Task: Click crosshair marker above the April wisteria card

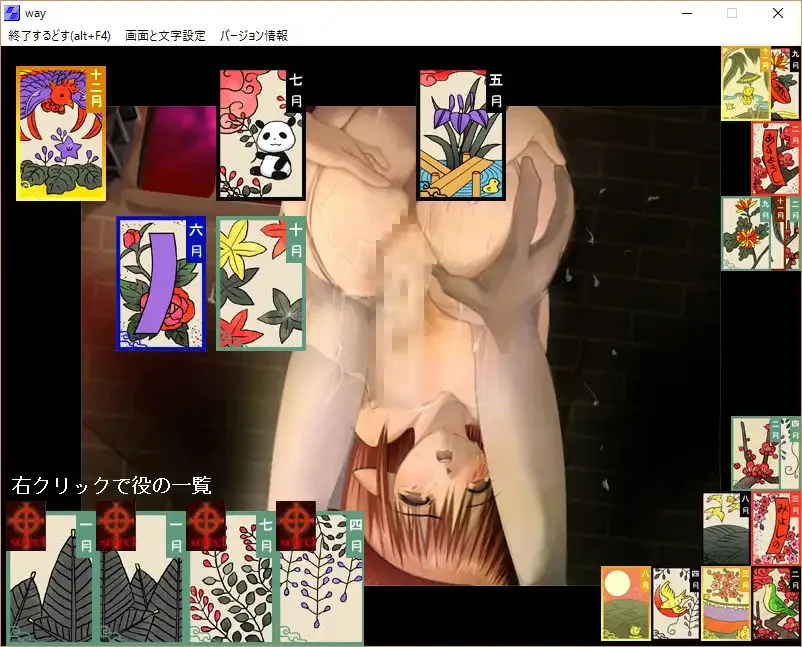Action: point(295,520)
